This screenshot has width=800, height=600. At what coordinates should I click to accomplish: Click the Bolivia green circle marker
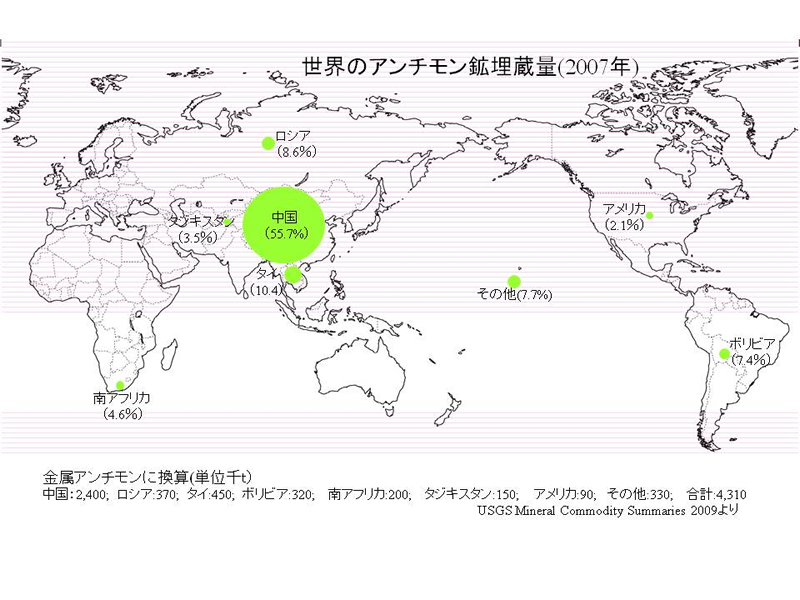pos(725,354)
